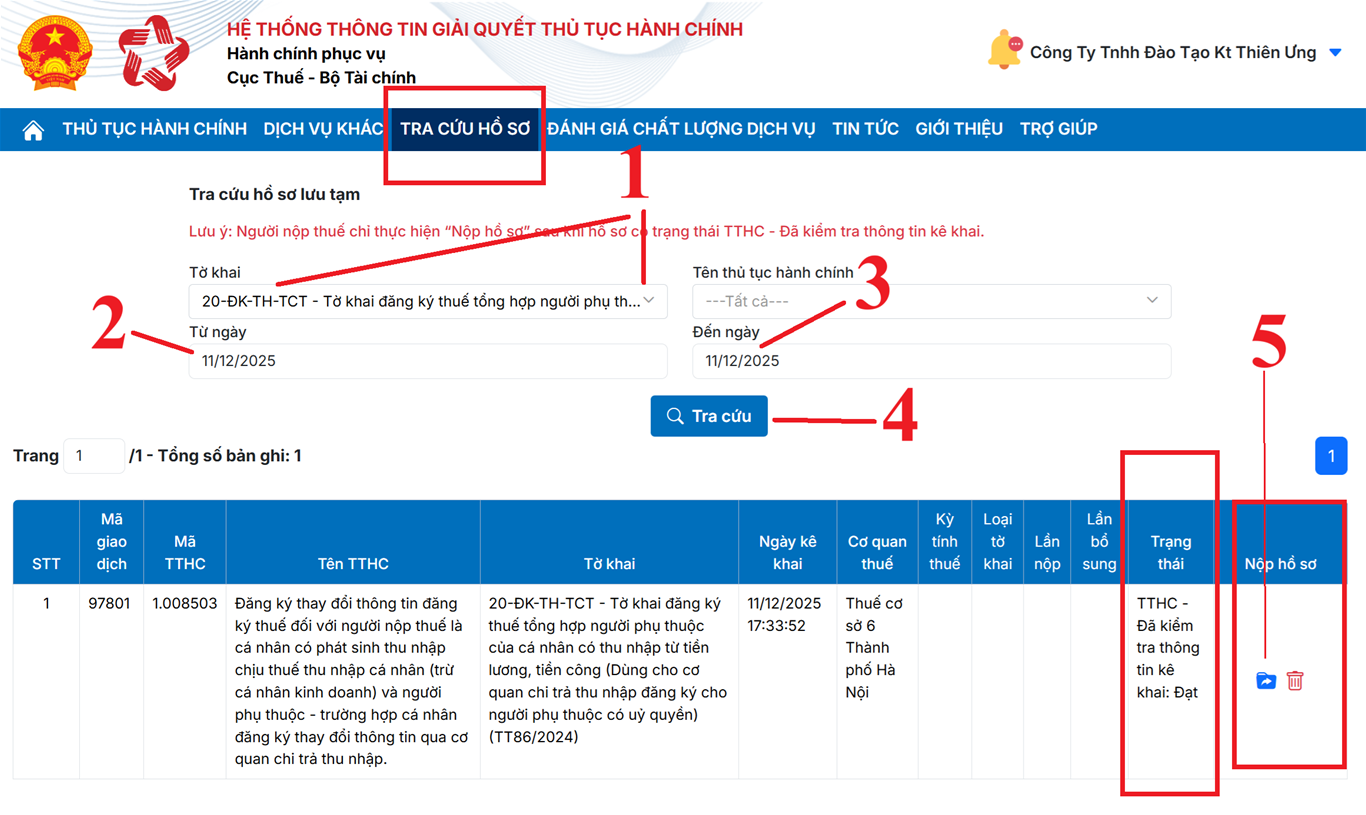
Task: Click the Đến ngày date field
Action: 931,361
